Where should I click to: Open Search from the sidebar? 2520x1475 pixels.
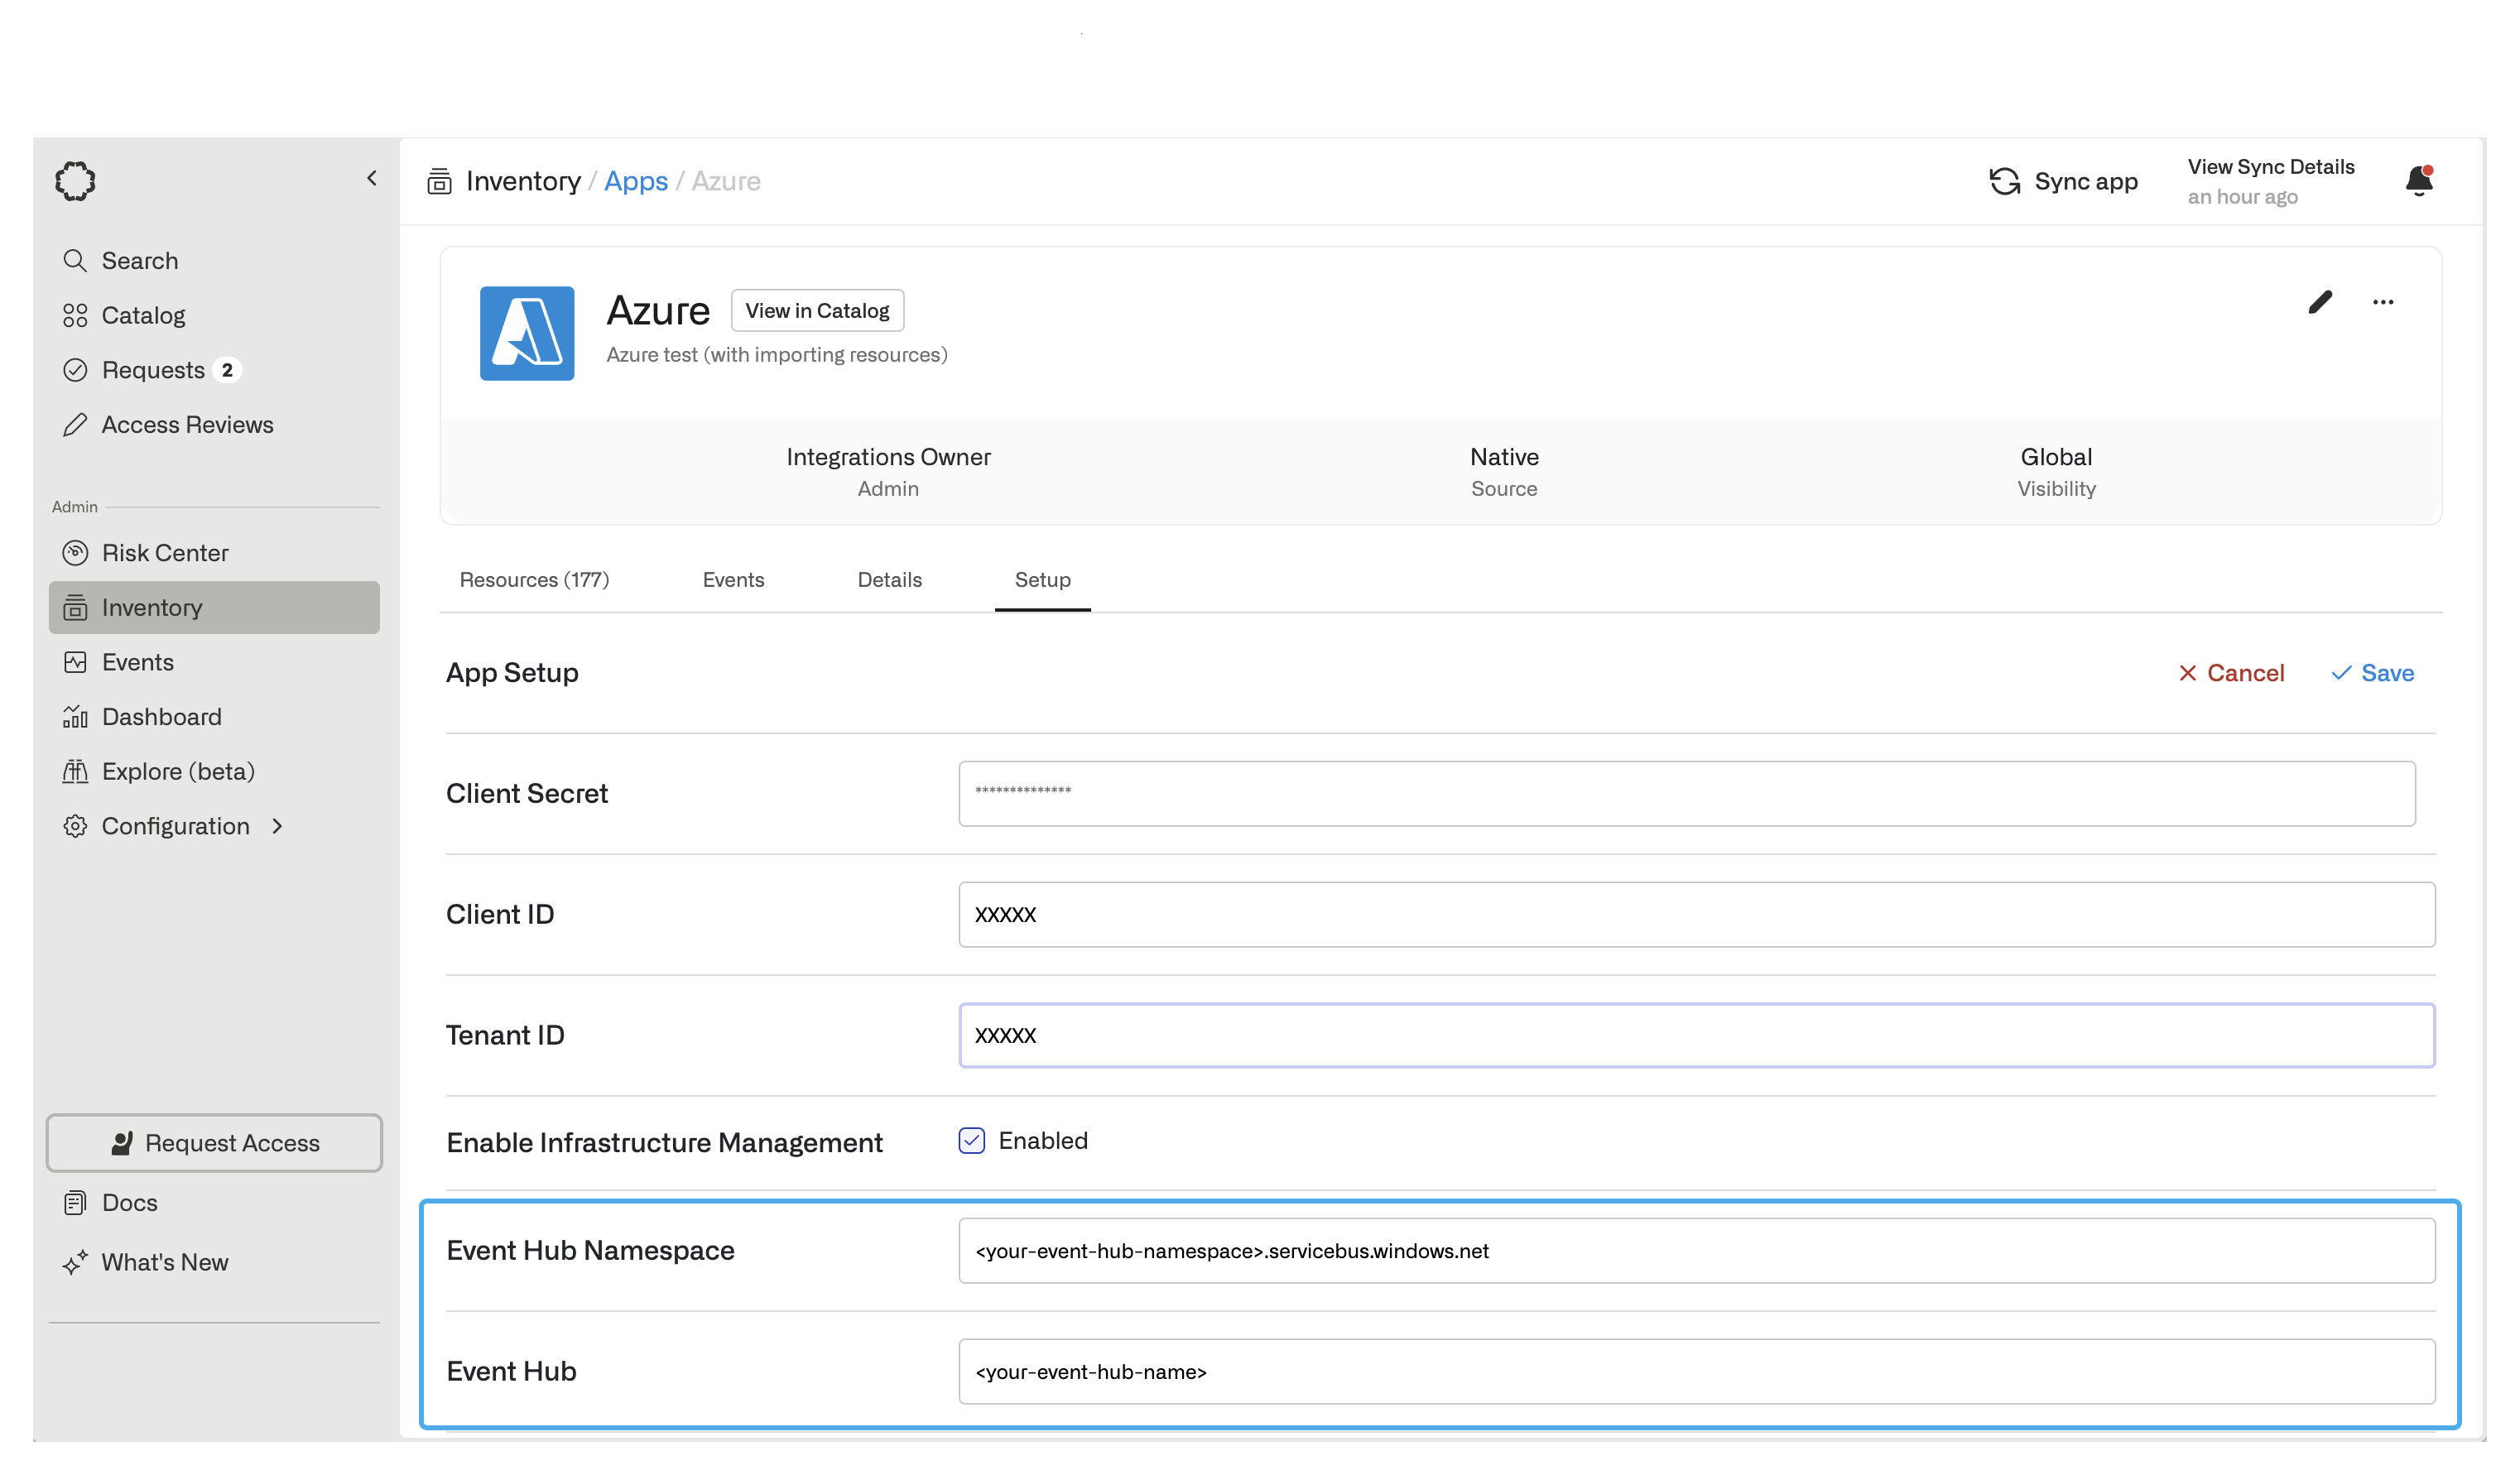(x=139, y=261)
